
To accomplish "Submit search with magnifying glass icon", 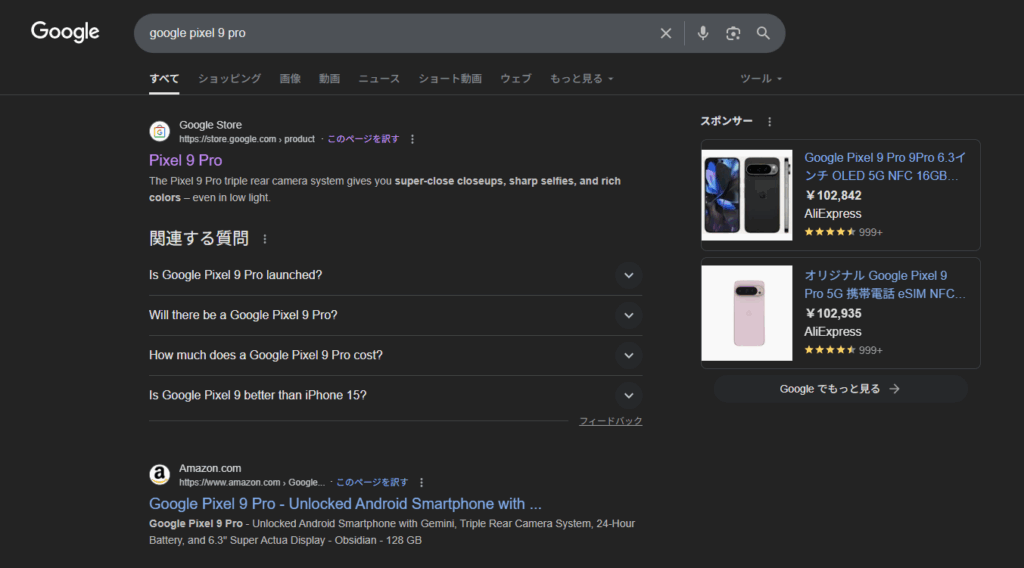I will 763,33.
